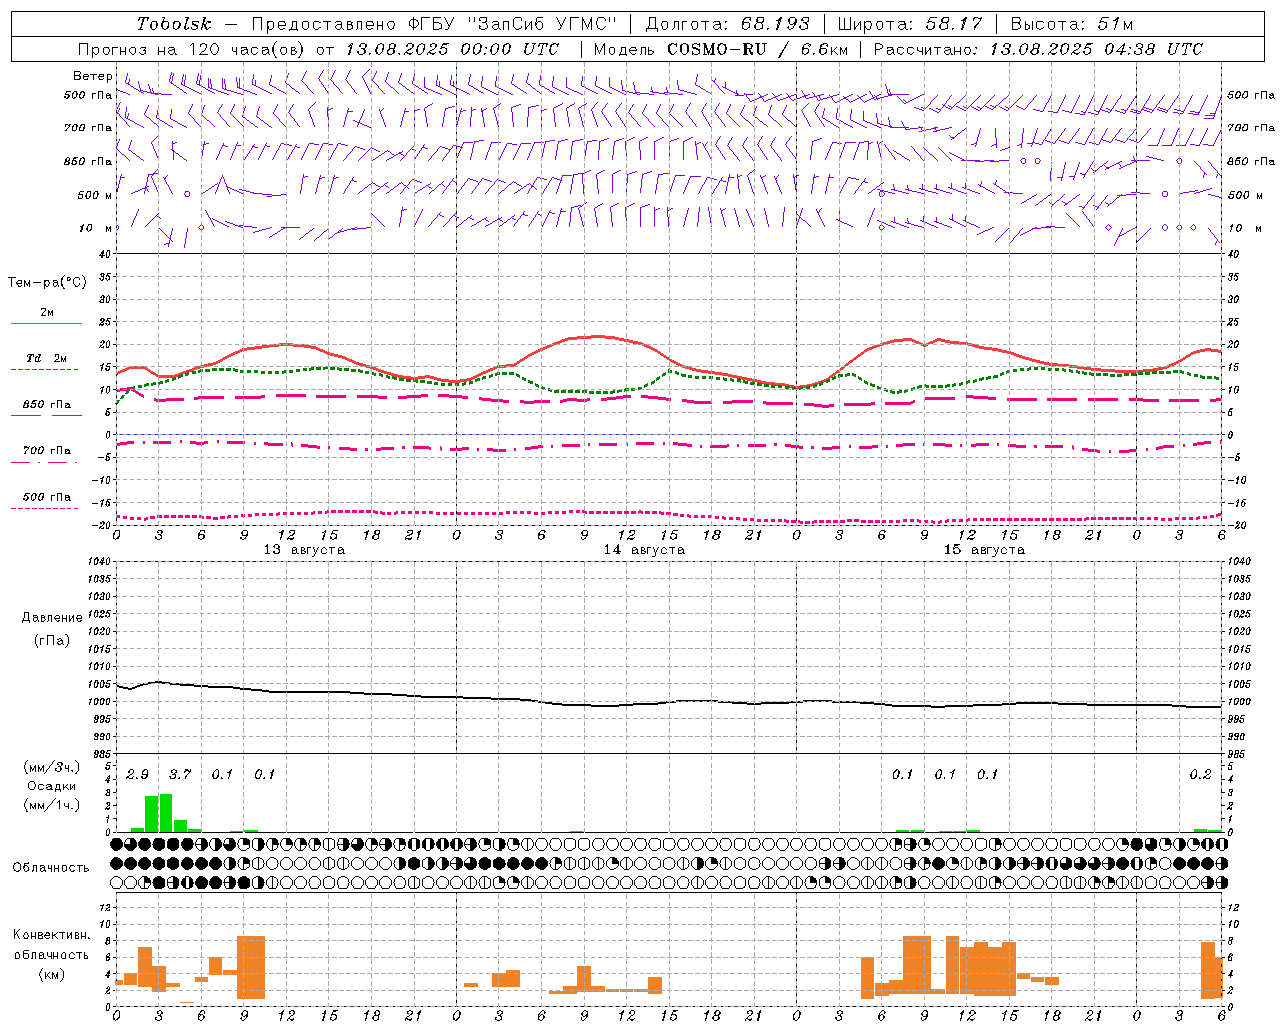Click the "Рассчитано: 13.08.2025 04:38 UTC" text
The height and width of the screenshot is (1024, 1280).
pos(1038,49)
